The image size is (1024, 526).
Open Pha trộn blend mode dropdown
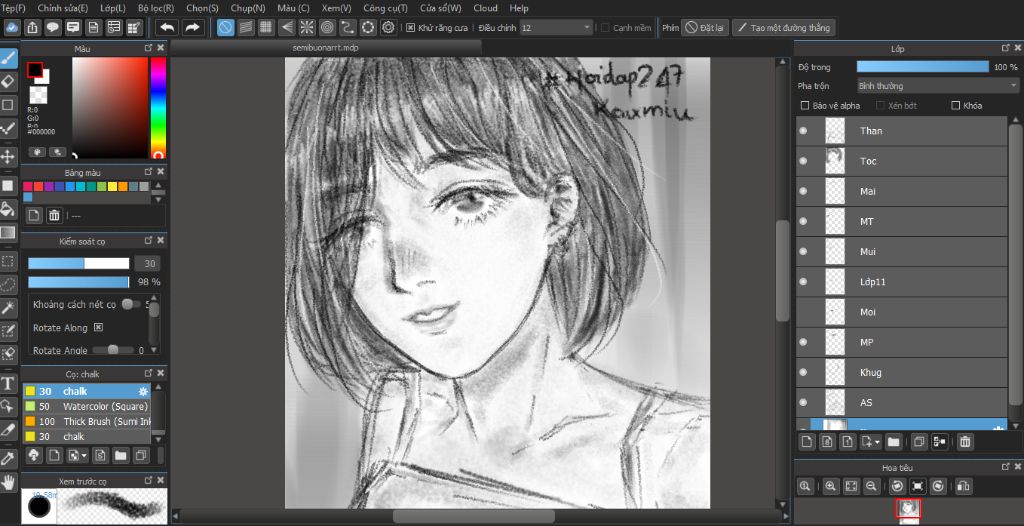[937, 86]
